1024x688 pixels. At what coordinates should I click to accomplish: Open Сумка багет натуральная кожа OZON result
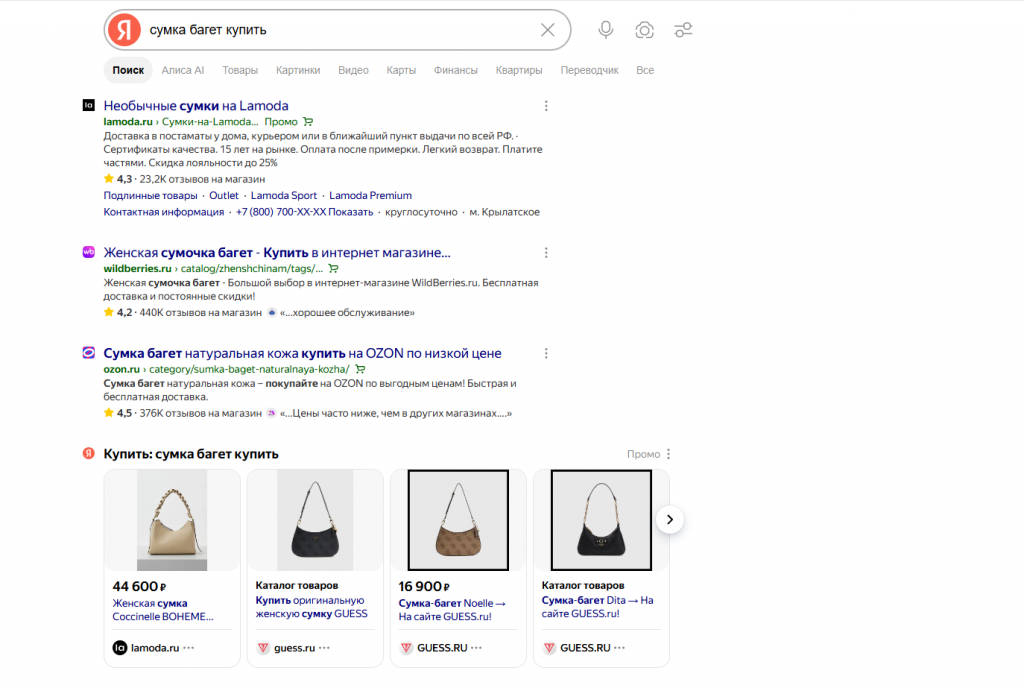coord(302,353)
